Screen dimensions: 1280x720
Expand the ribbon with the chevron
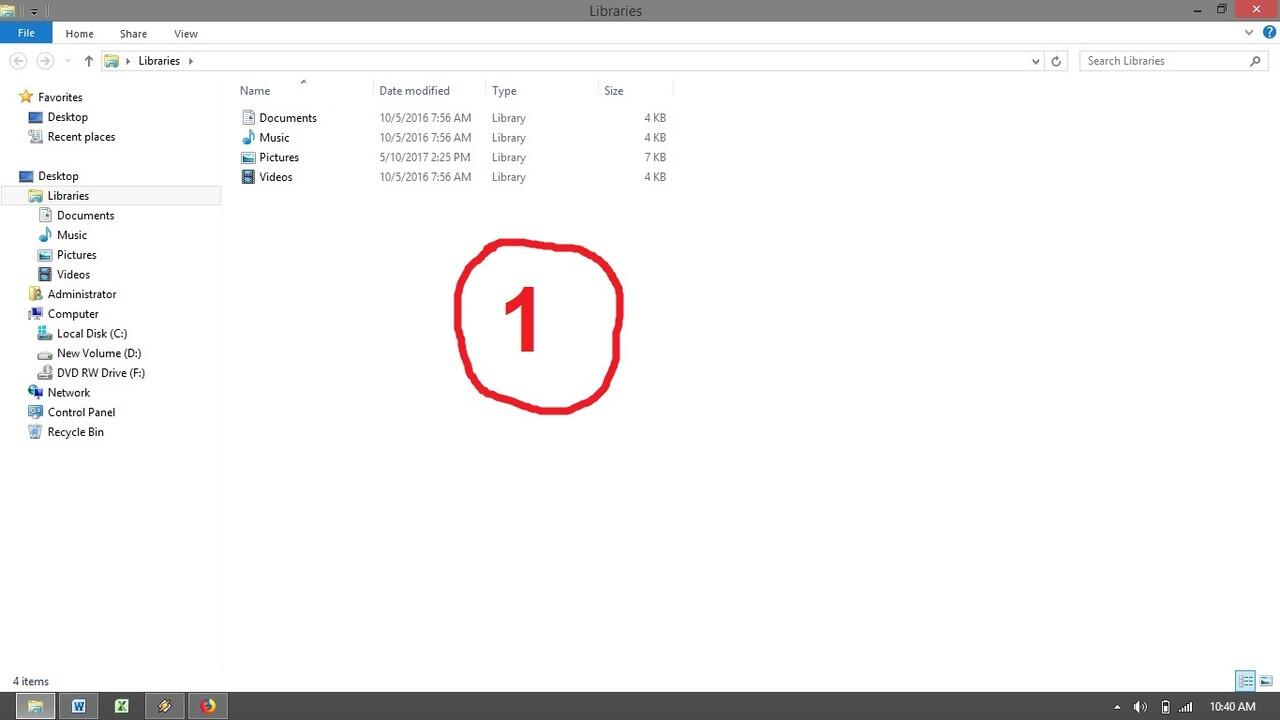pos(1249,33)
